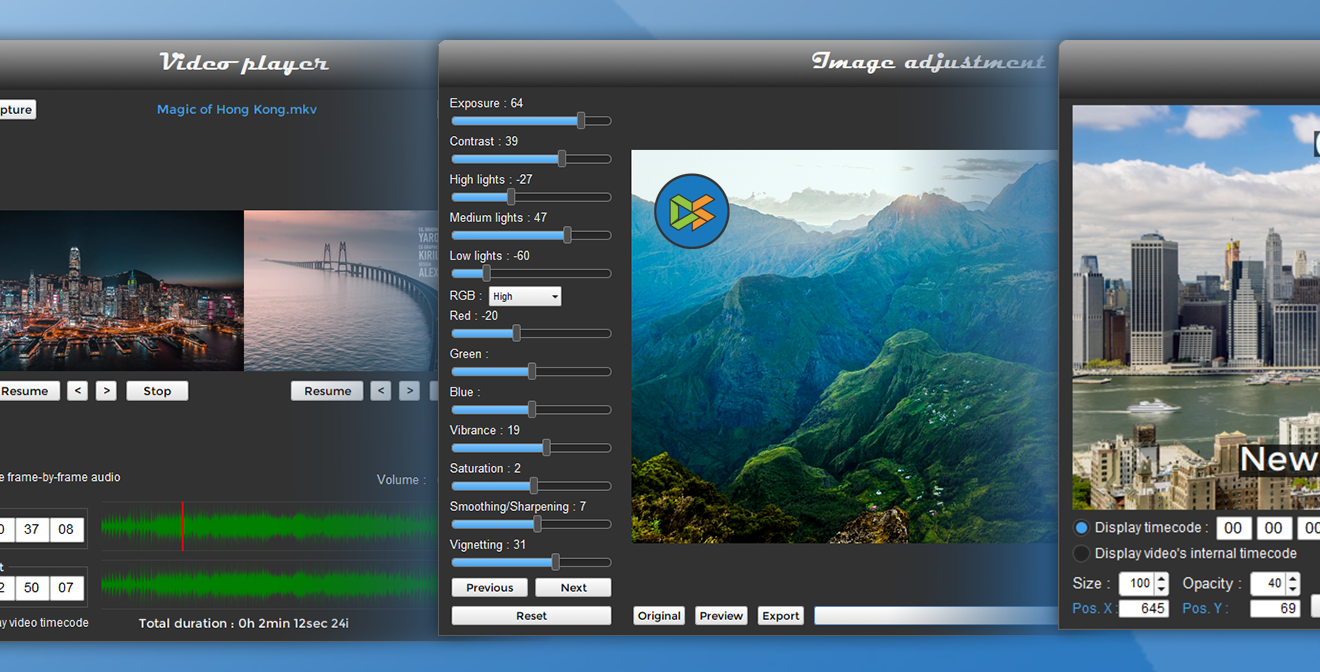
Task: Click the Contrast slider handle
Action: pos(562,158)
